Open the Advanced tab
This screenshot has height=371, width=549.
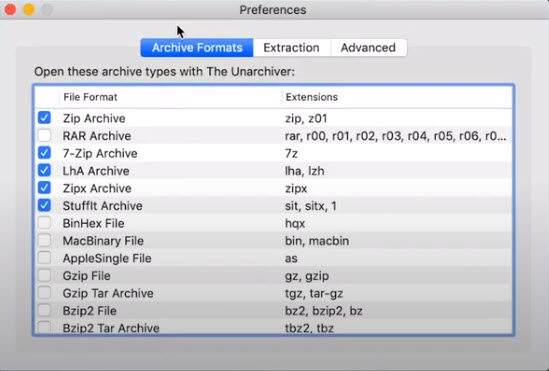[368, 48]
